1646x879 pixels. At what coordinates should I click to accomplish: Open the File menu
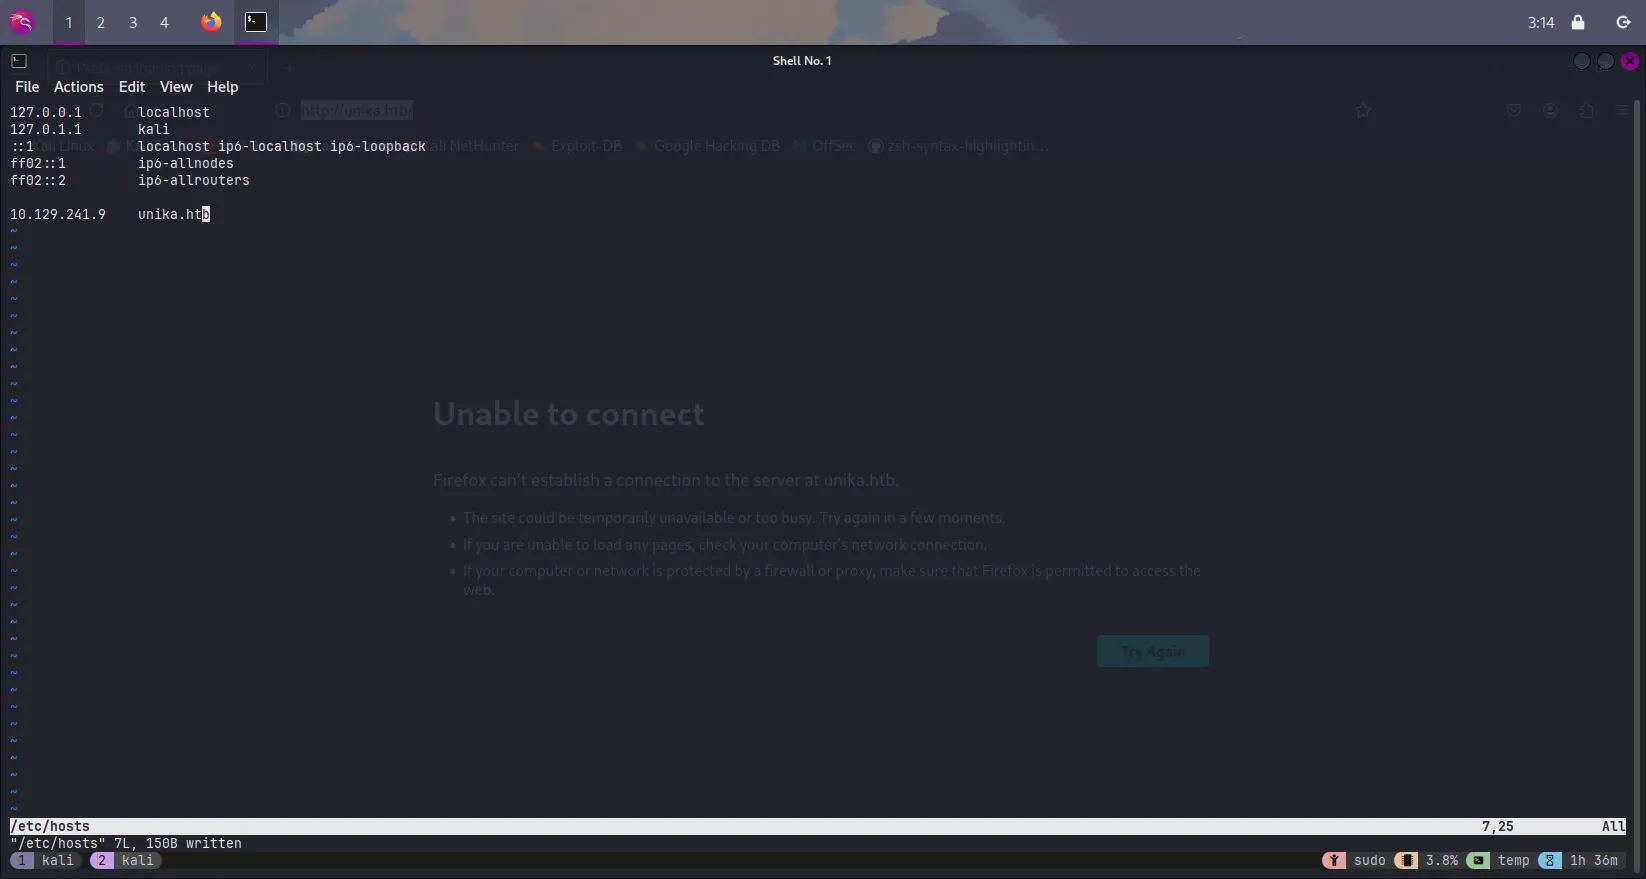pyautogui.click(x=27, y=87)
